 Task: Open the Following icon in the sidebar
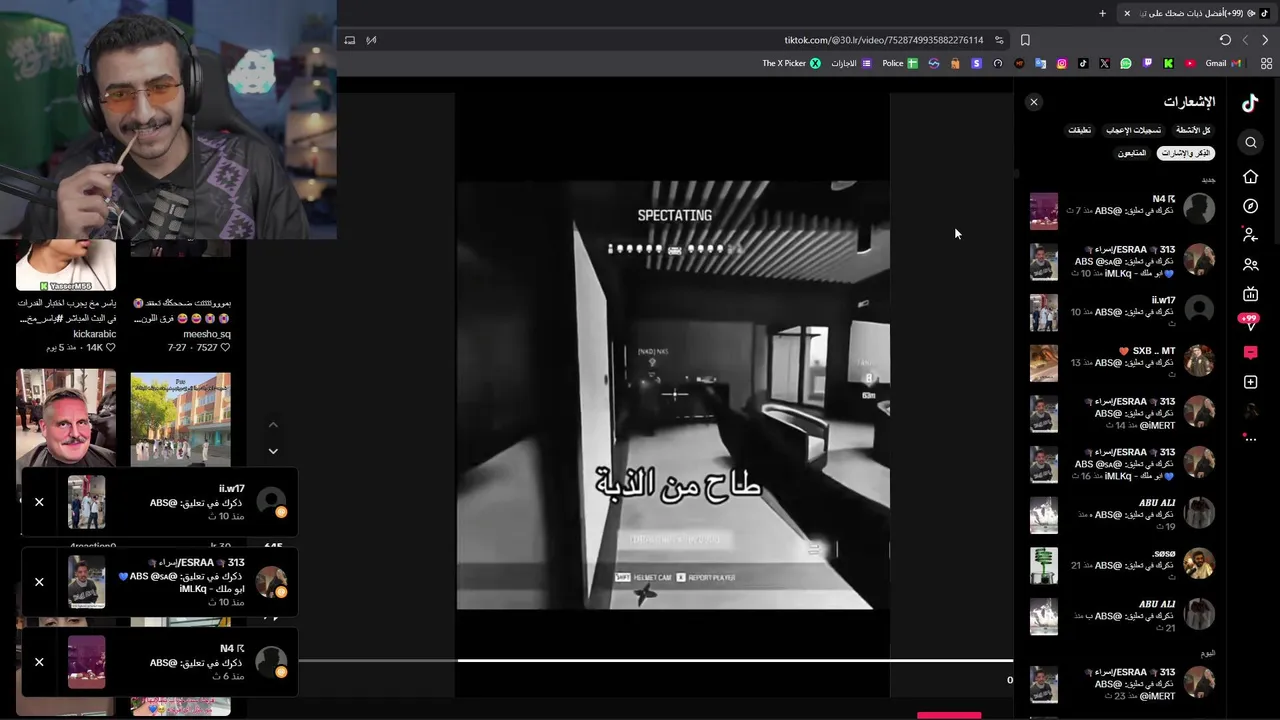(1250, 235)
